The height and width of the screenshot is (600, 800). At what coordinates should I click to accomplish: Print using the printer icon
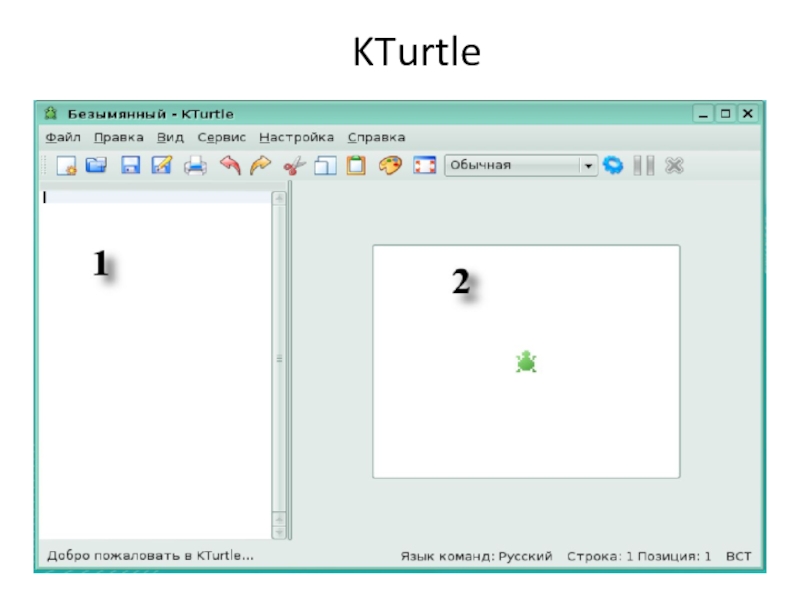(x=195, y=166)
